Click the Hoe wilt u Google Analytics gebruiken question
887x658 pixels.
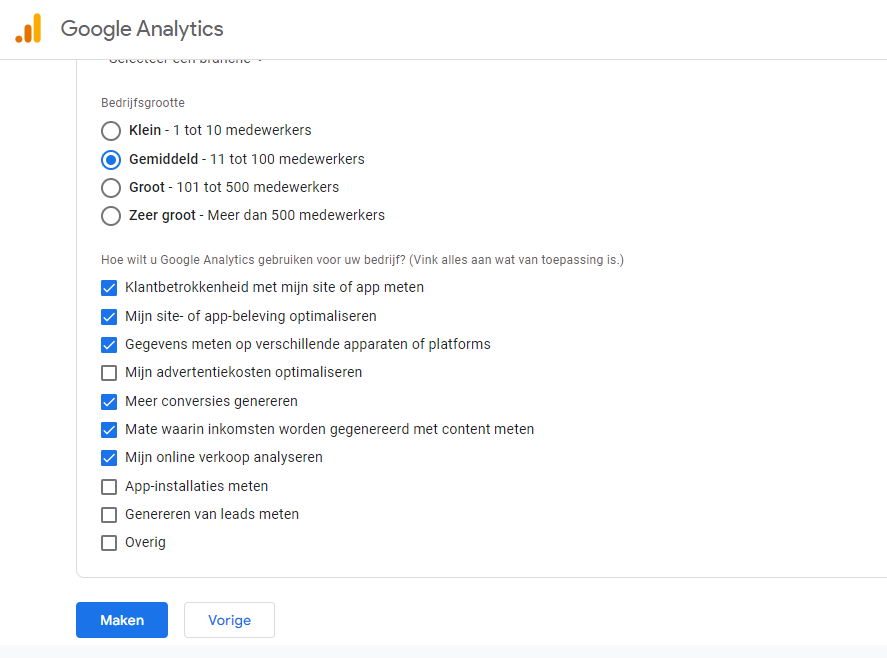(x=363, y=260)
